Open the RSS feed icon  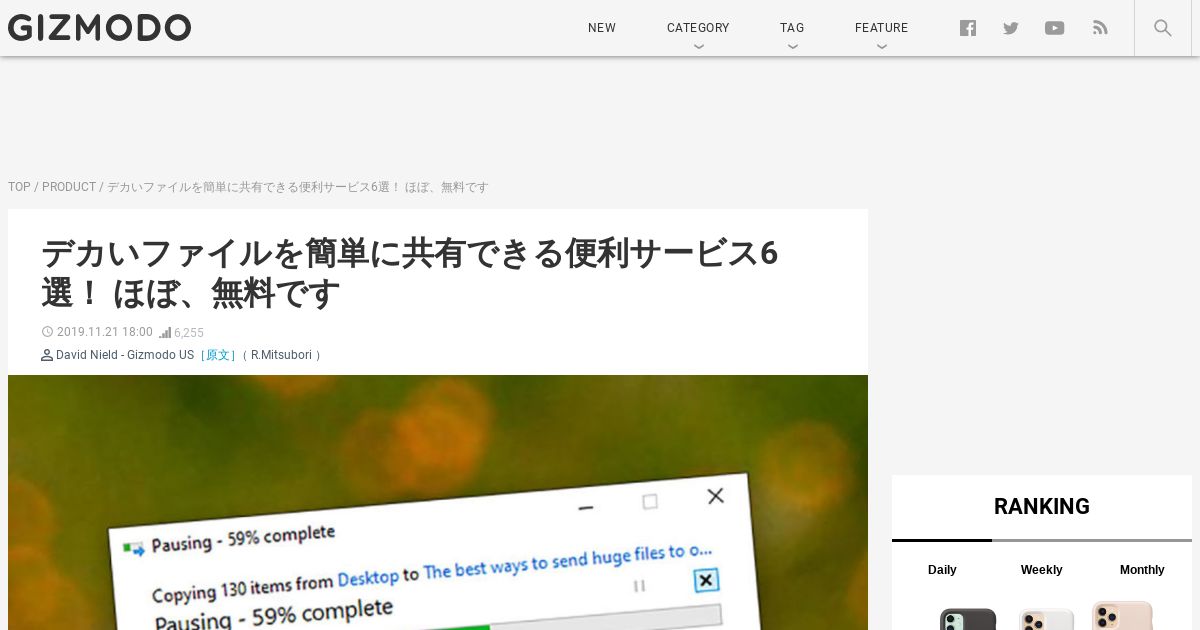pyautogui.click(x=1100, y=28)
